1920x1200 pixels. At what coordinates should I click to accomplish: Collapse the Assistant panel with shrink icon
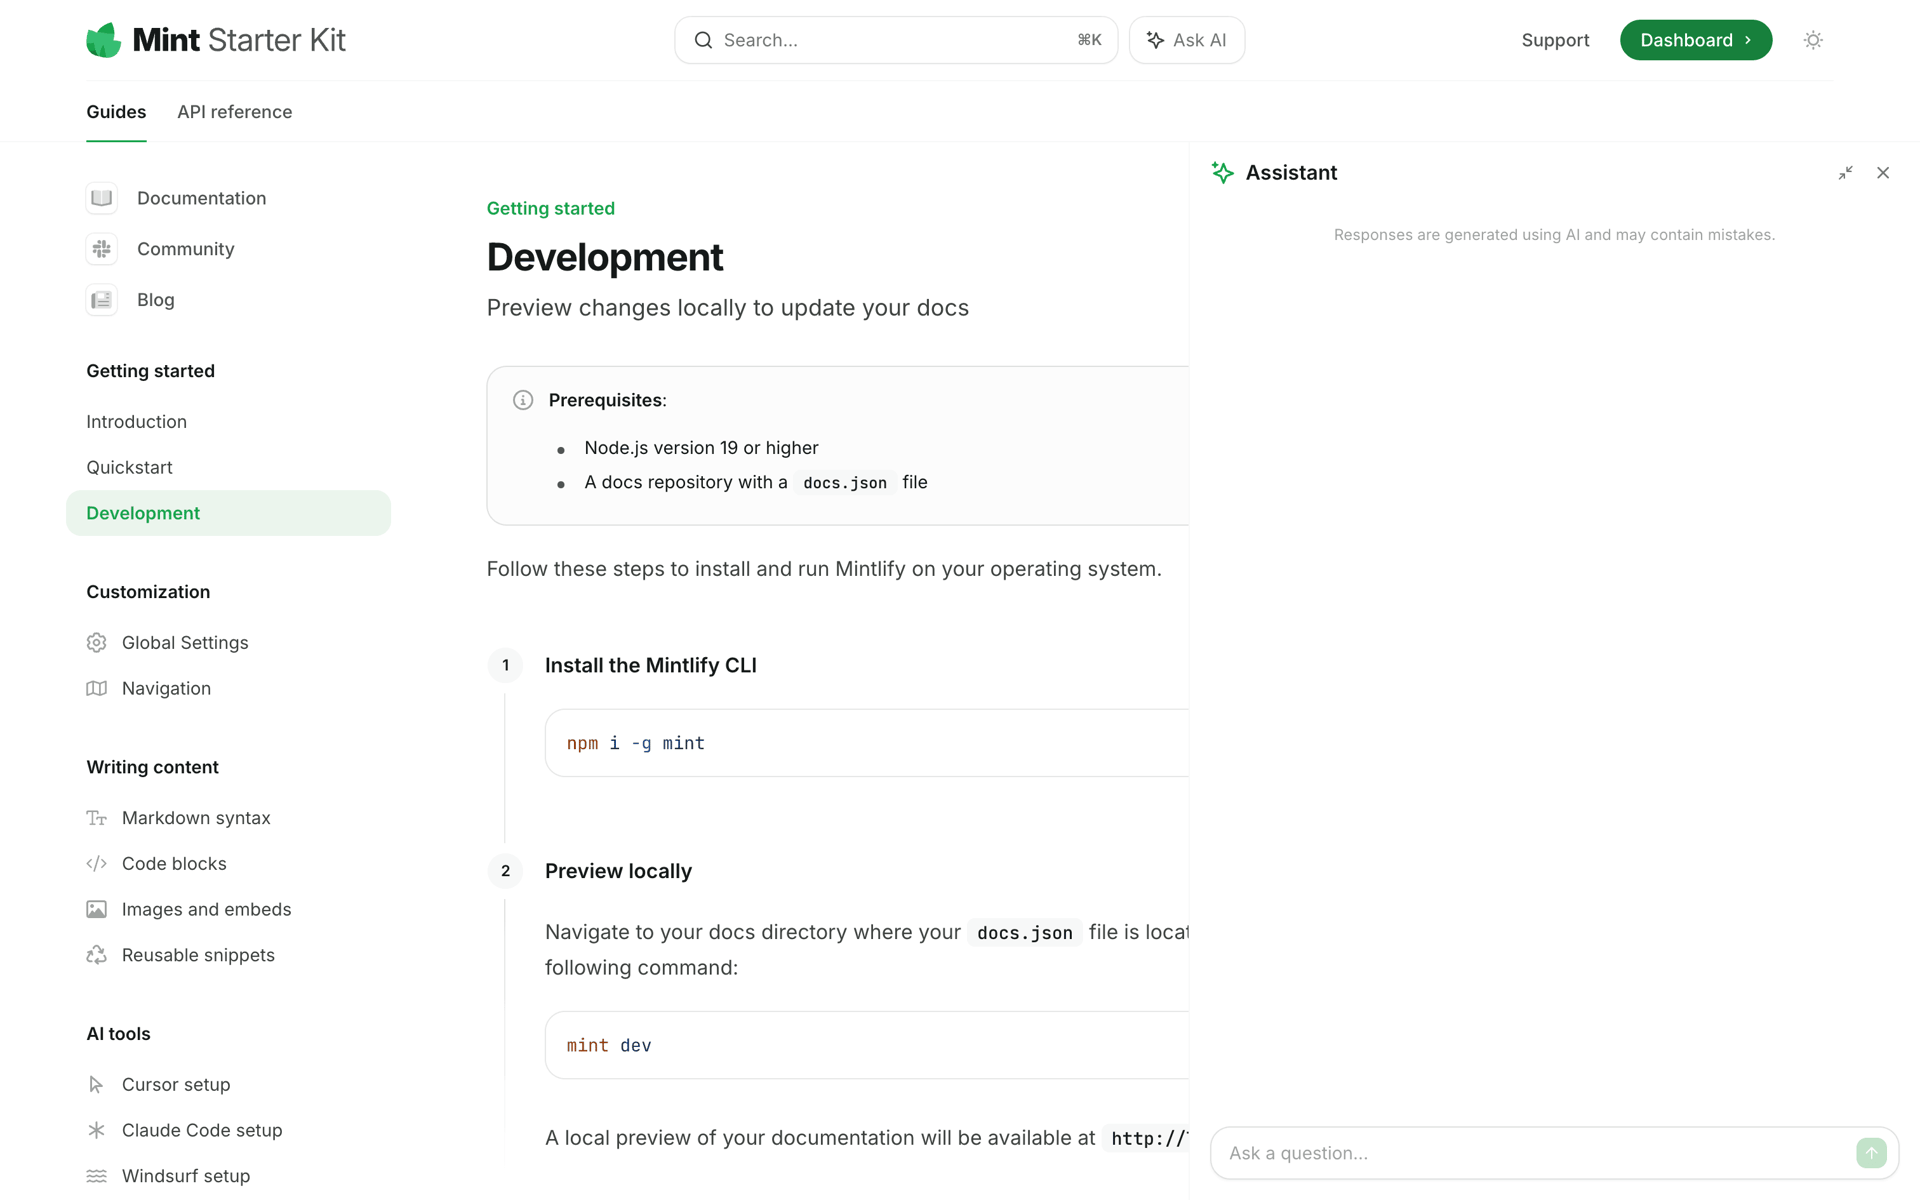[x=1845, y=173]
